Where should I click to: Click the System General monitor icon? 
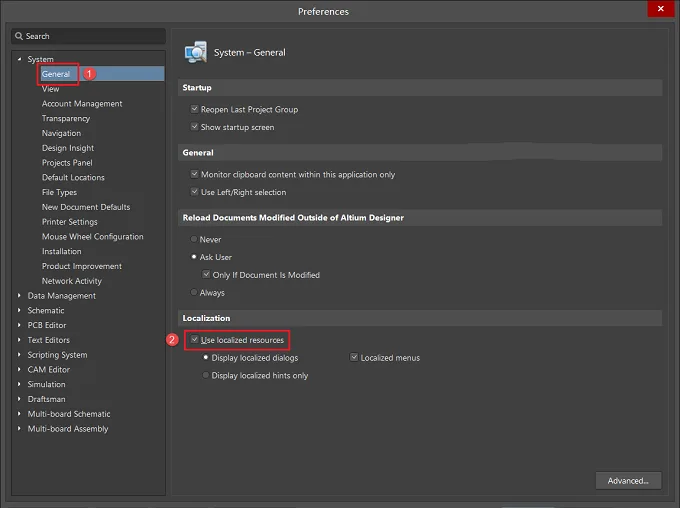tap(195, 52)
